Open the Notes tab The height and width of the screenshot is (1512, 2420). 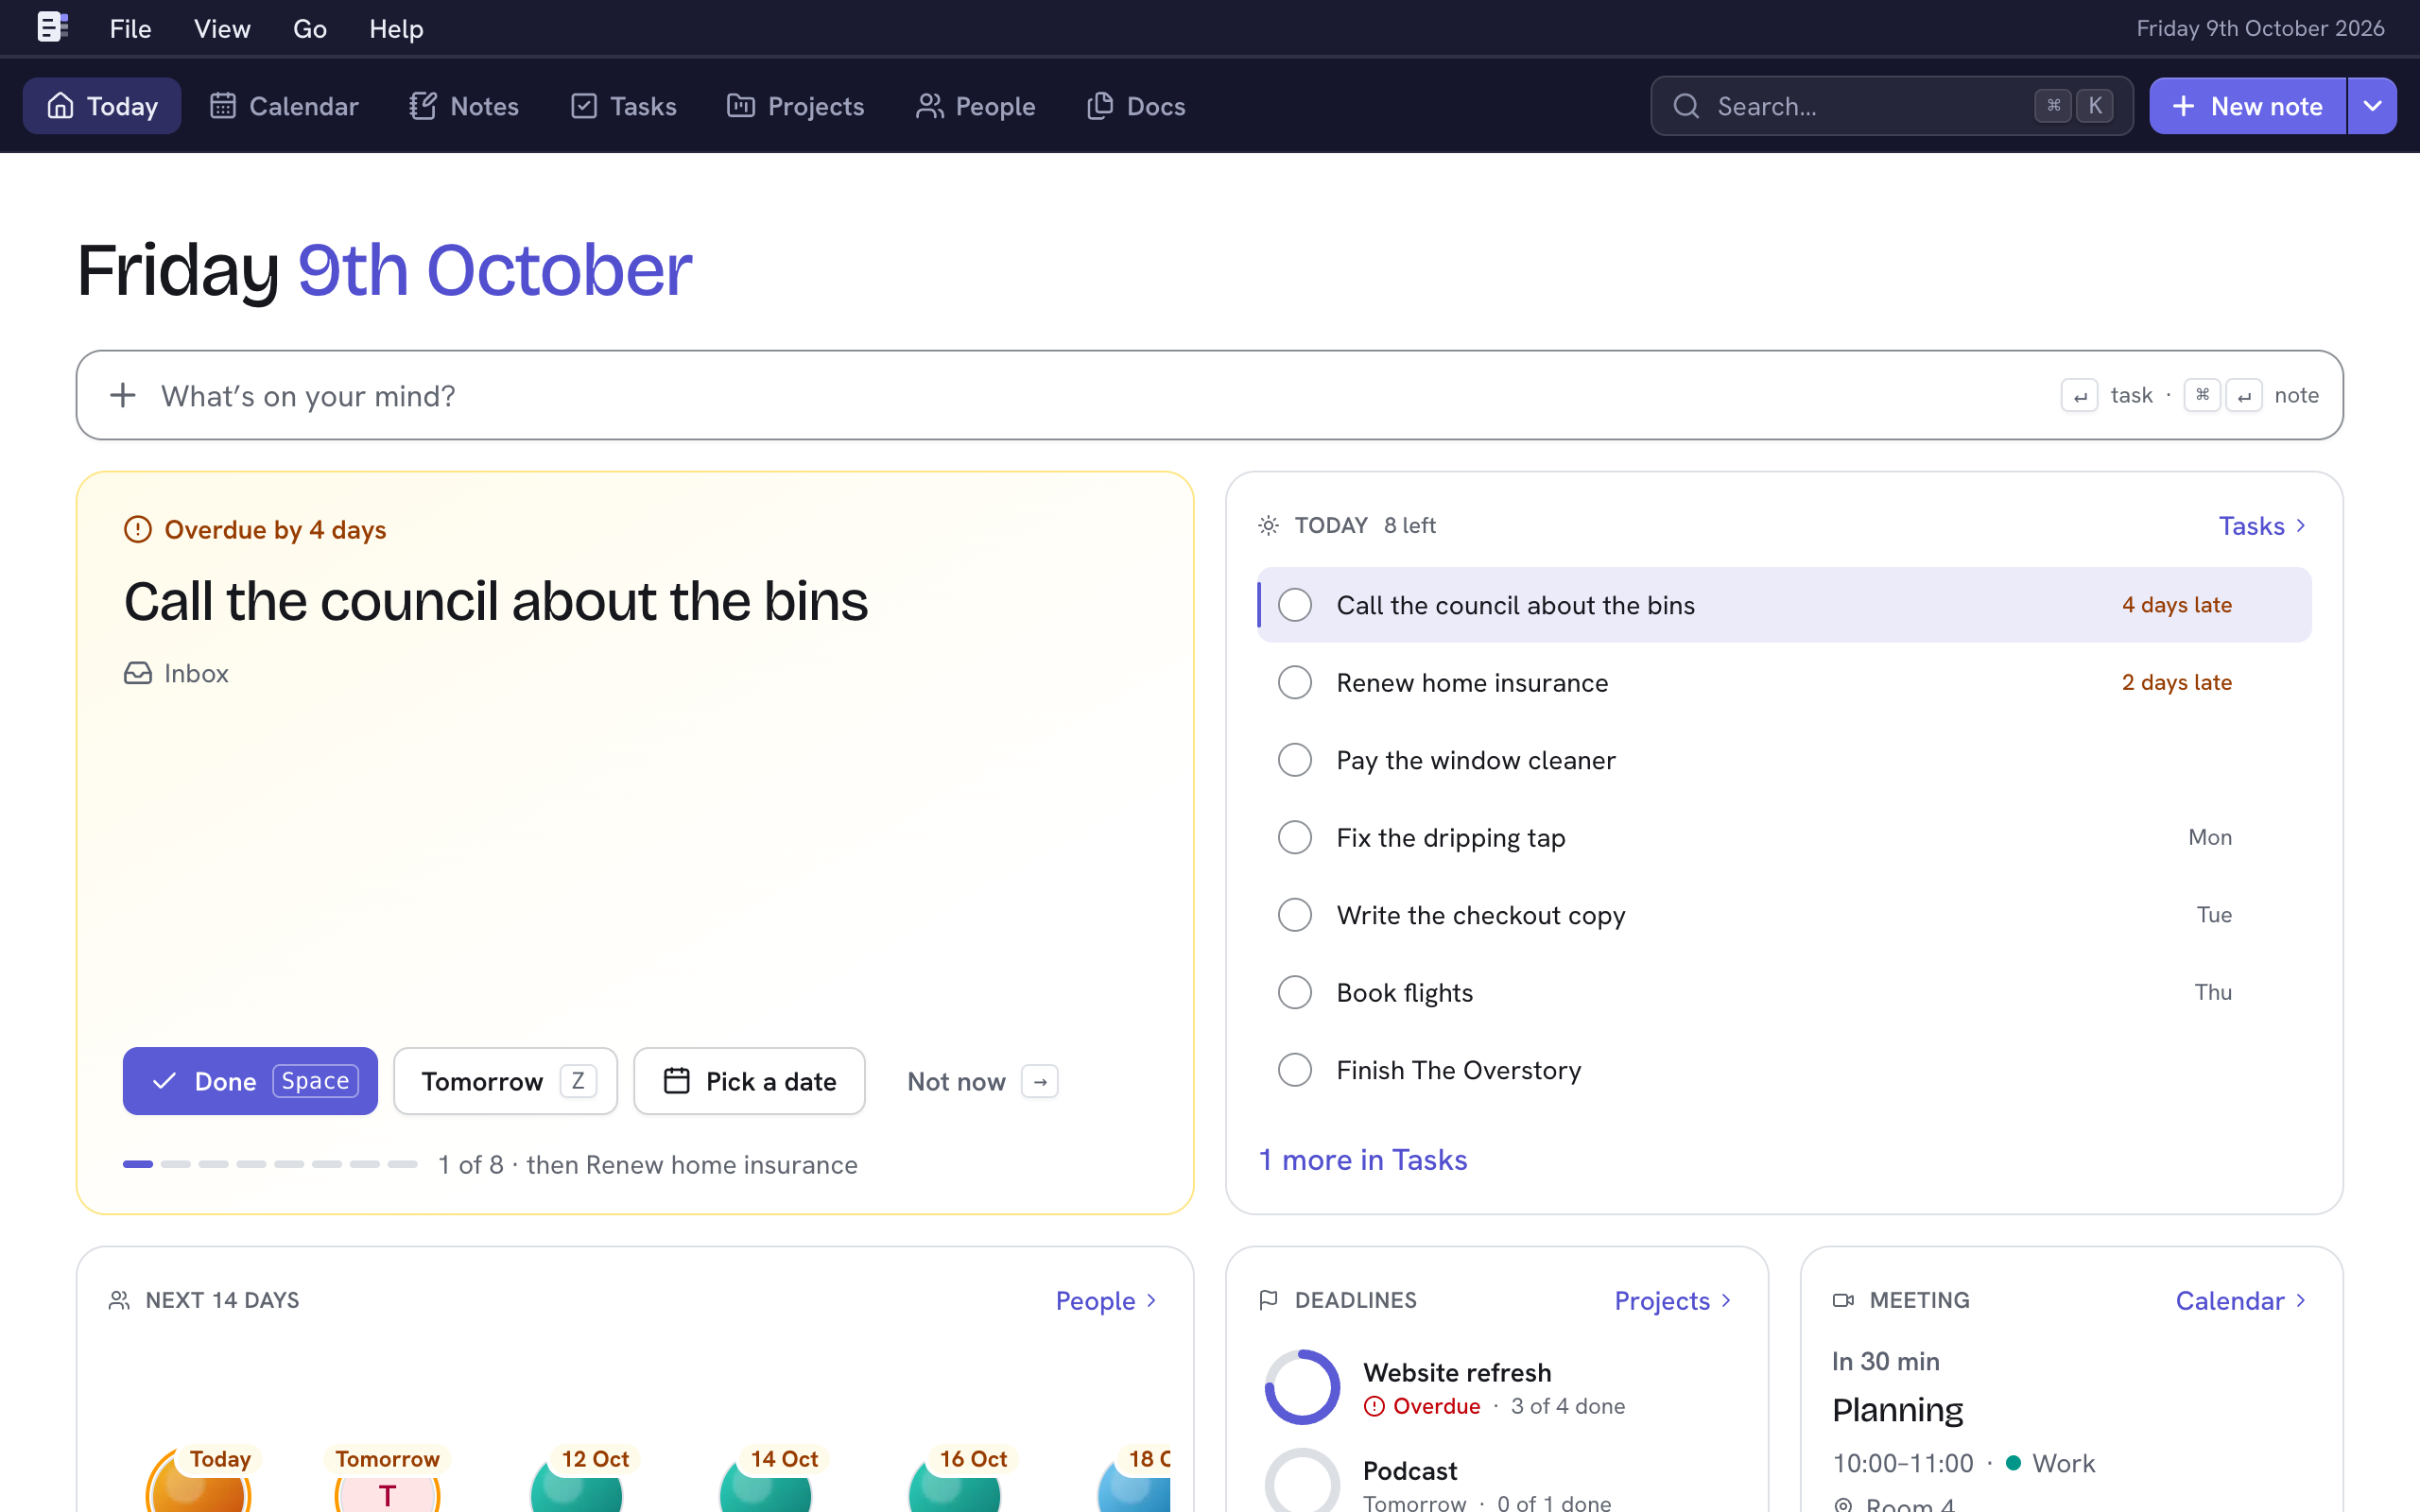tap(464, 106)
